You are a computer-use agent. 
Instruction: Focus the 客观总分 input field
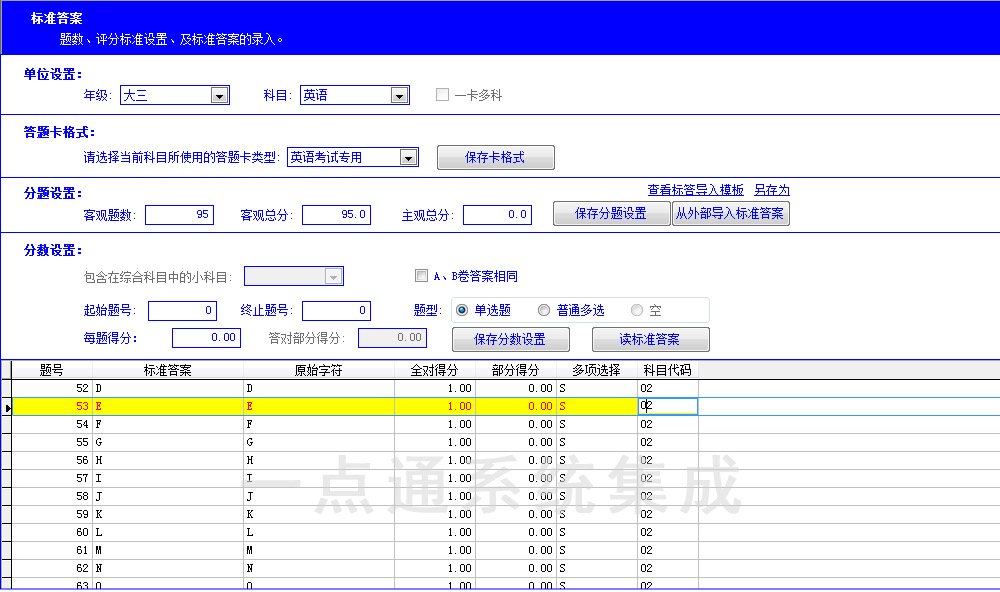coord(336,215)
